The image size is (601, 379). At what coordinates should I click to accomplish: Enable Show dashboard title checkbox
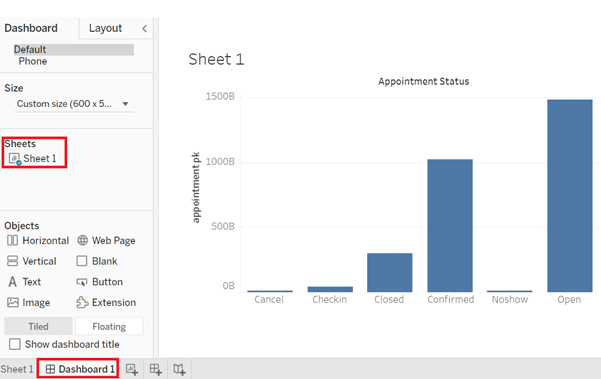coord(15,344)
